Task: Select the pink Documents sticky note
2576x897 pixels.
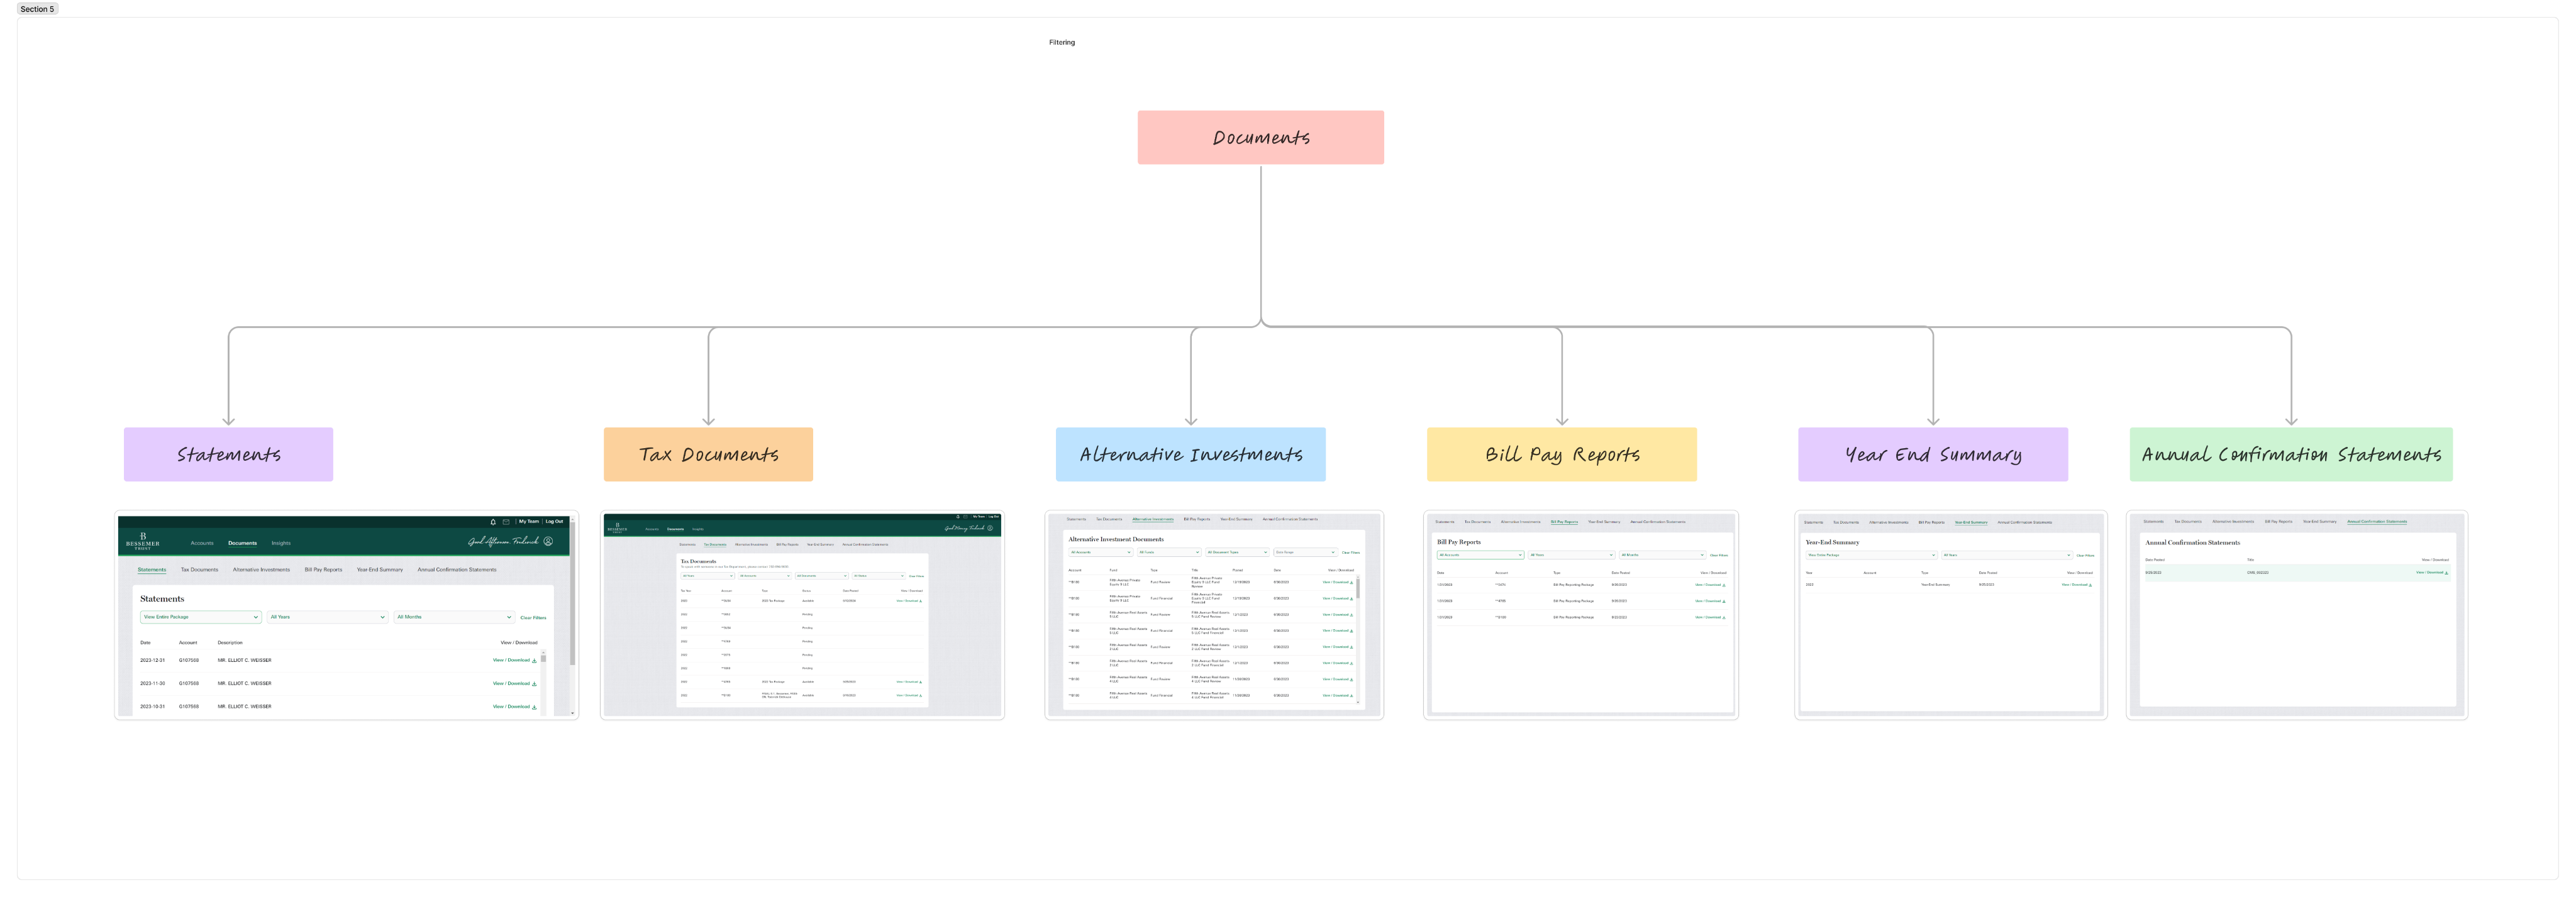Action: click(x=1261, y=137)
